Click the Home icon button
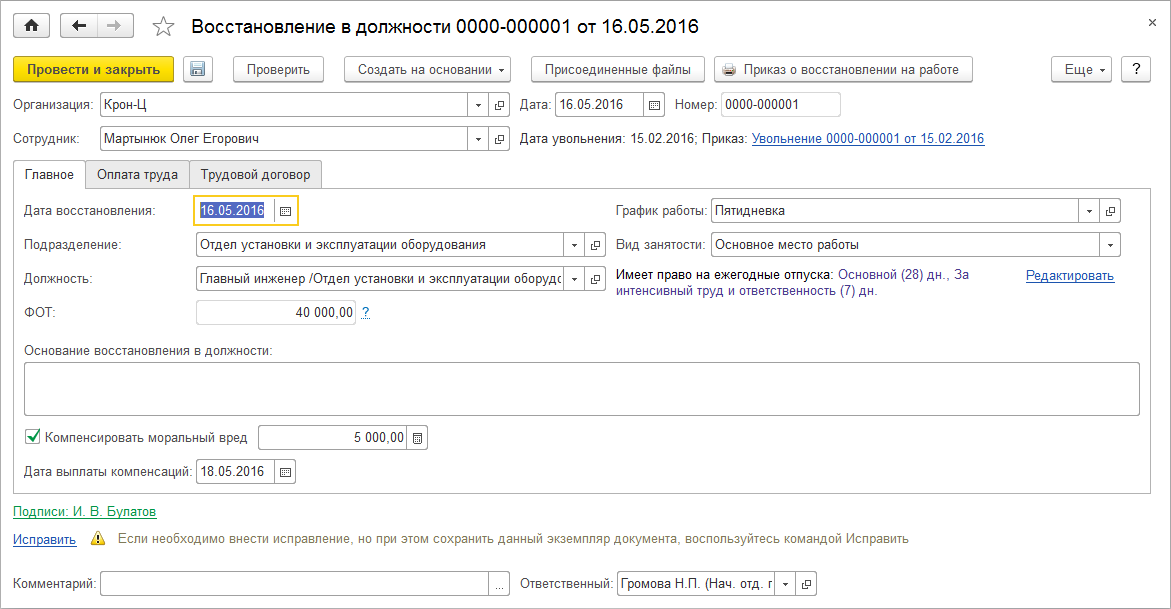 tap(31, 26)
